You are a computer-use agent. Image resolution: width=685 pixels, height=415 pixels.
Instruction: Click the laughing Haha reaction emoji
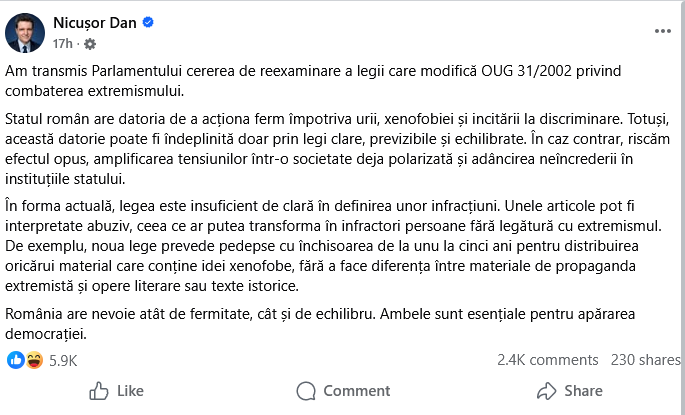[x=32, y=360]
